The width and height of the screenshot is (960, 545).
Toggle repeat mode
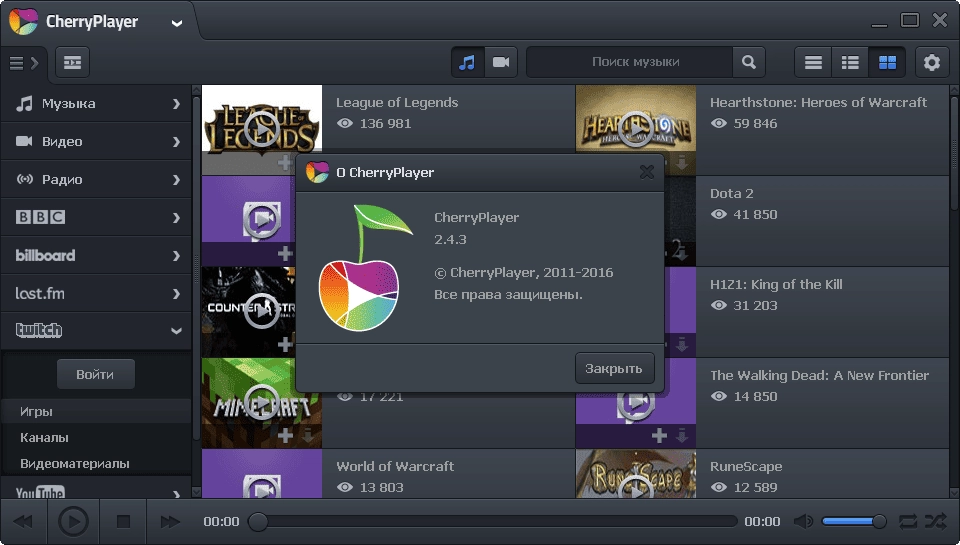click(908, 522)
